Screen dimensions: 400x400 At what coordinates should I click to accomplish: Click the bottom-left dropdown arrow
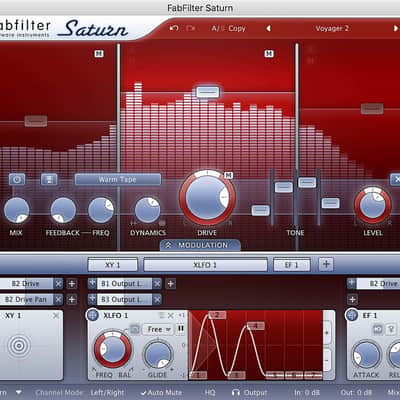(x=19, y=392)
